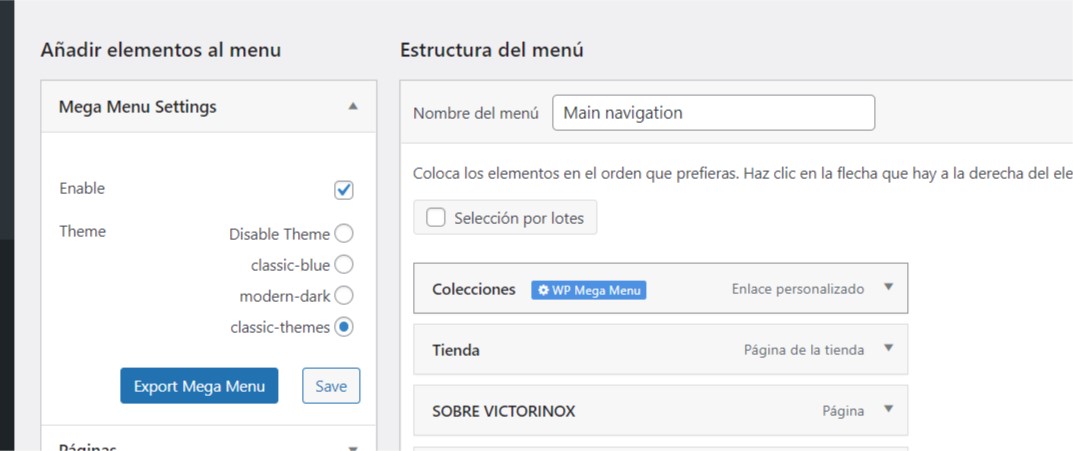Click the Añadir elementos al menu heading
The image size is (1073, 451).
[161, 50]
